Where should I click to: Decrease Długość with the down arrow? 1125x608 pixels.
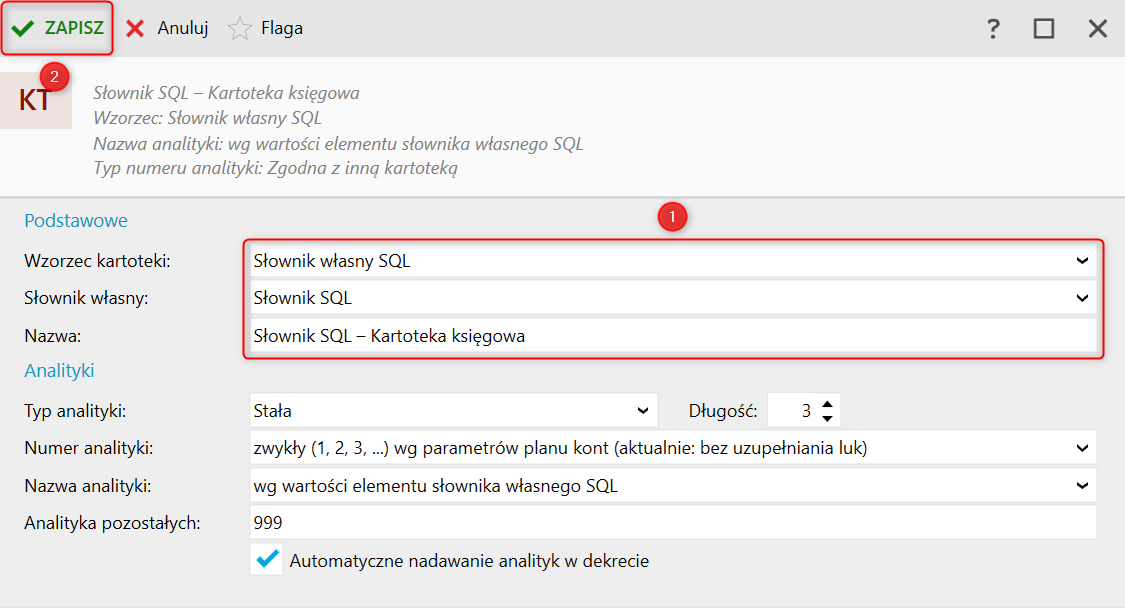click(x=827, y=417)
